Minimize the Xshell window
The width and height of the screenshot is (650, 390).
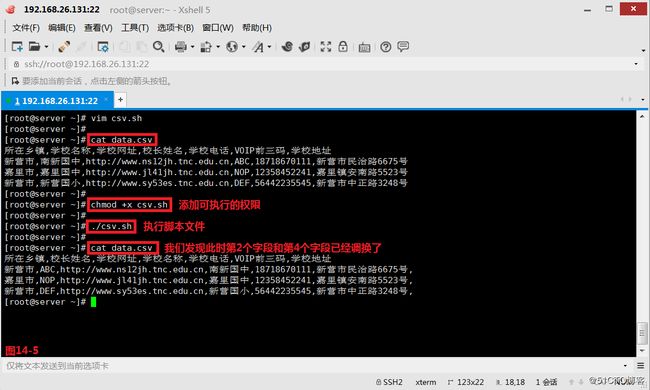[587, 9]
